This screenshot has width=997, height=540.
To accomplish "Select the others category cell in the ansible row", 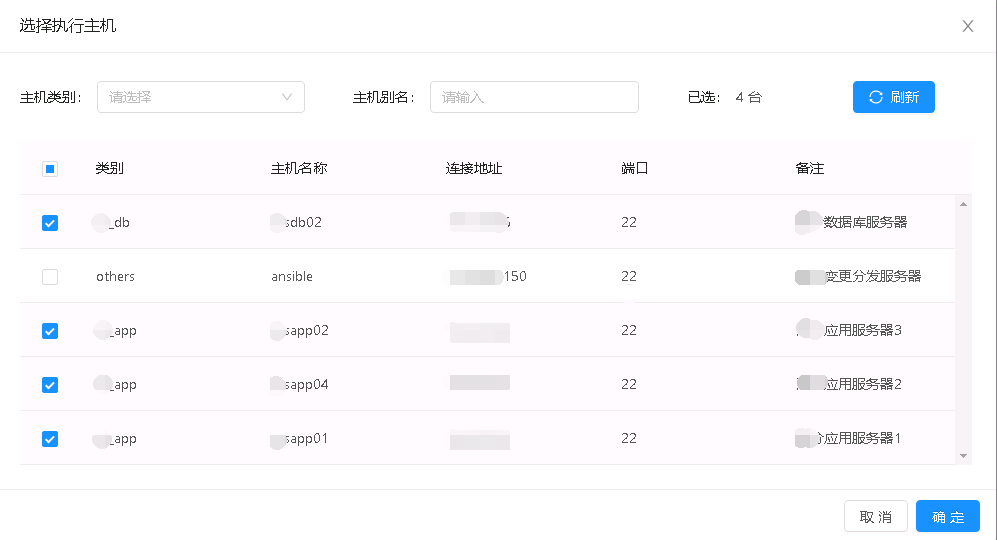I will coord(116,277).
